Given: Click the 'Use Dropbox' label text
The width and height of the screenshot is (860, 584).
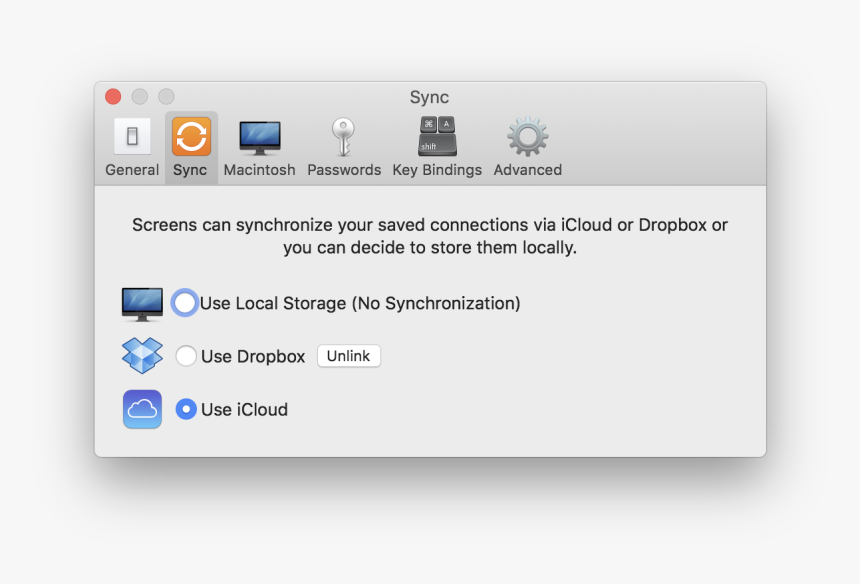Looking at the screenshot, I should coord(253,356).
